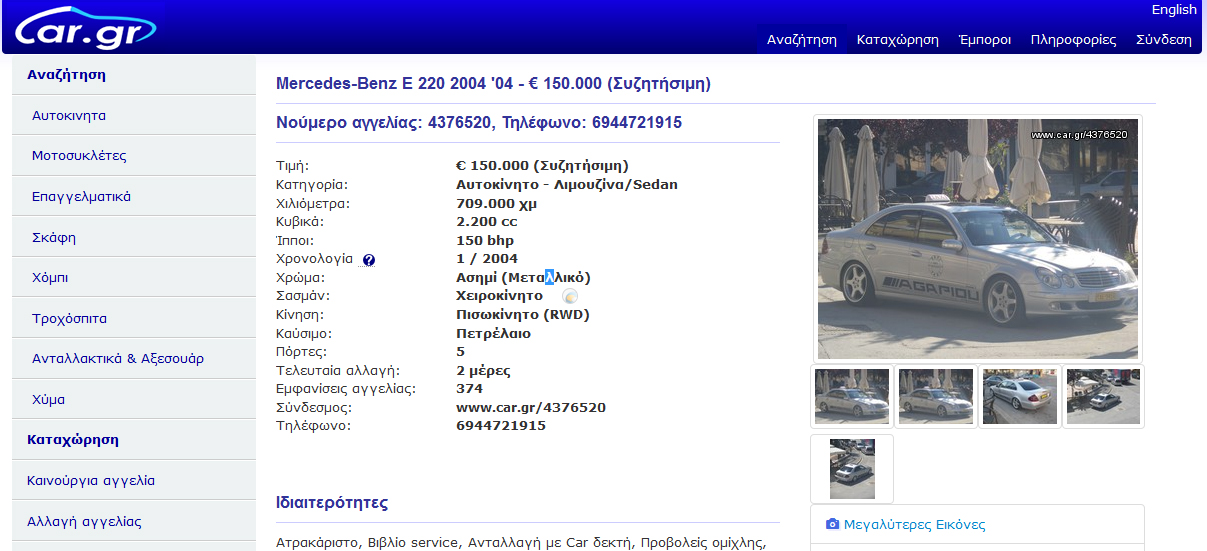Select the first thumbnail under main photo

[851, 396]
